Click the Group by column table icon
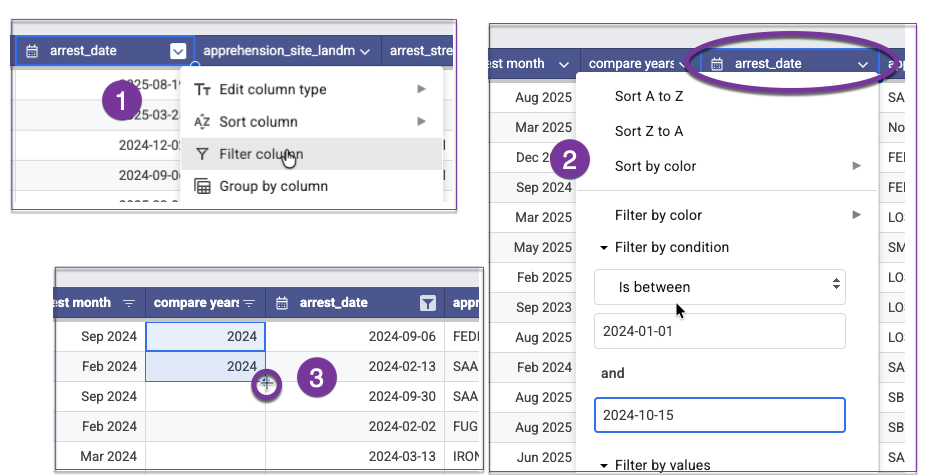932x475 pixels. tap(202, 186)
